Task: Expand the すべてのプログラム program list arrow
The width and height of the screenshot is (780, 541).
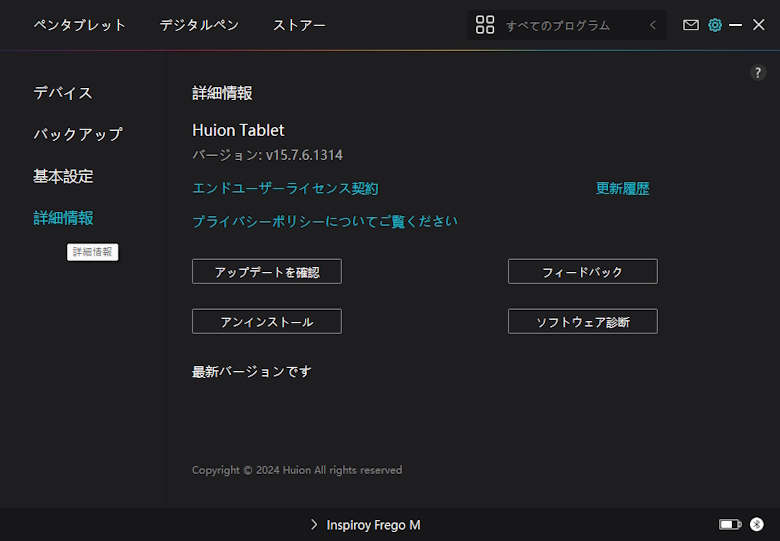Action: [653, 25]
